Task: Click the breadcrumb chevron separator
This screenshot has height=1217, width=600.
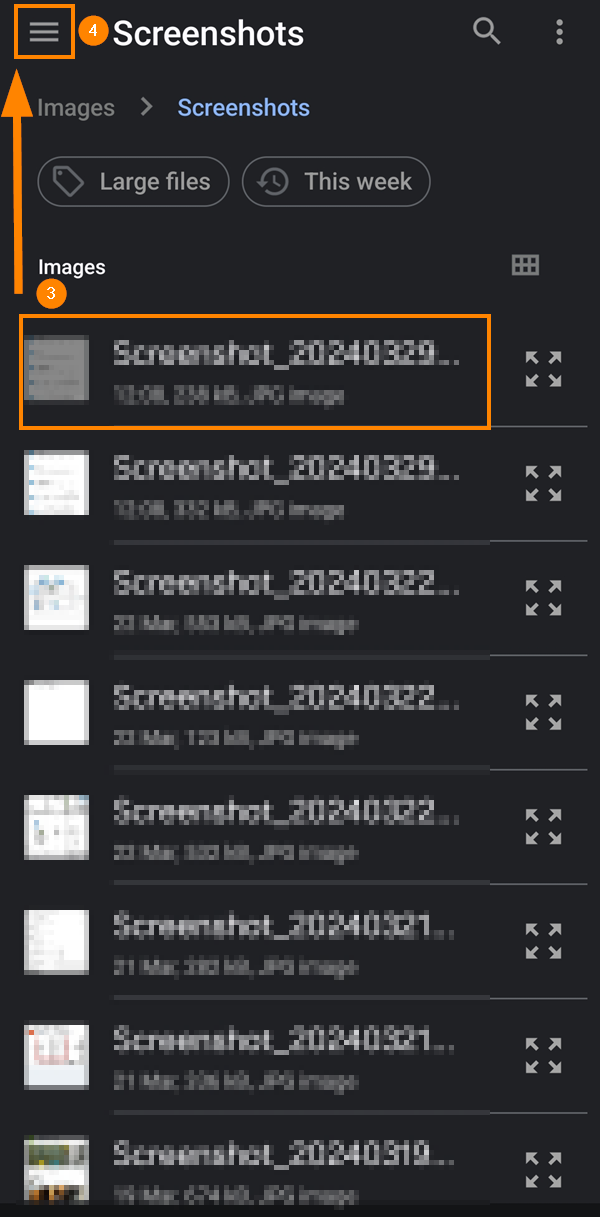Action: [x=147, y=107]
